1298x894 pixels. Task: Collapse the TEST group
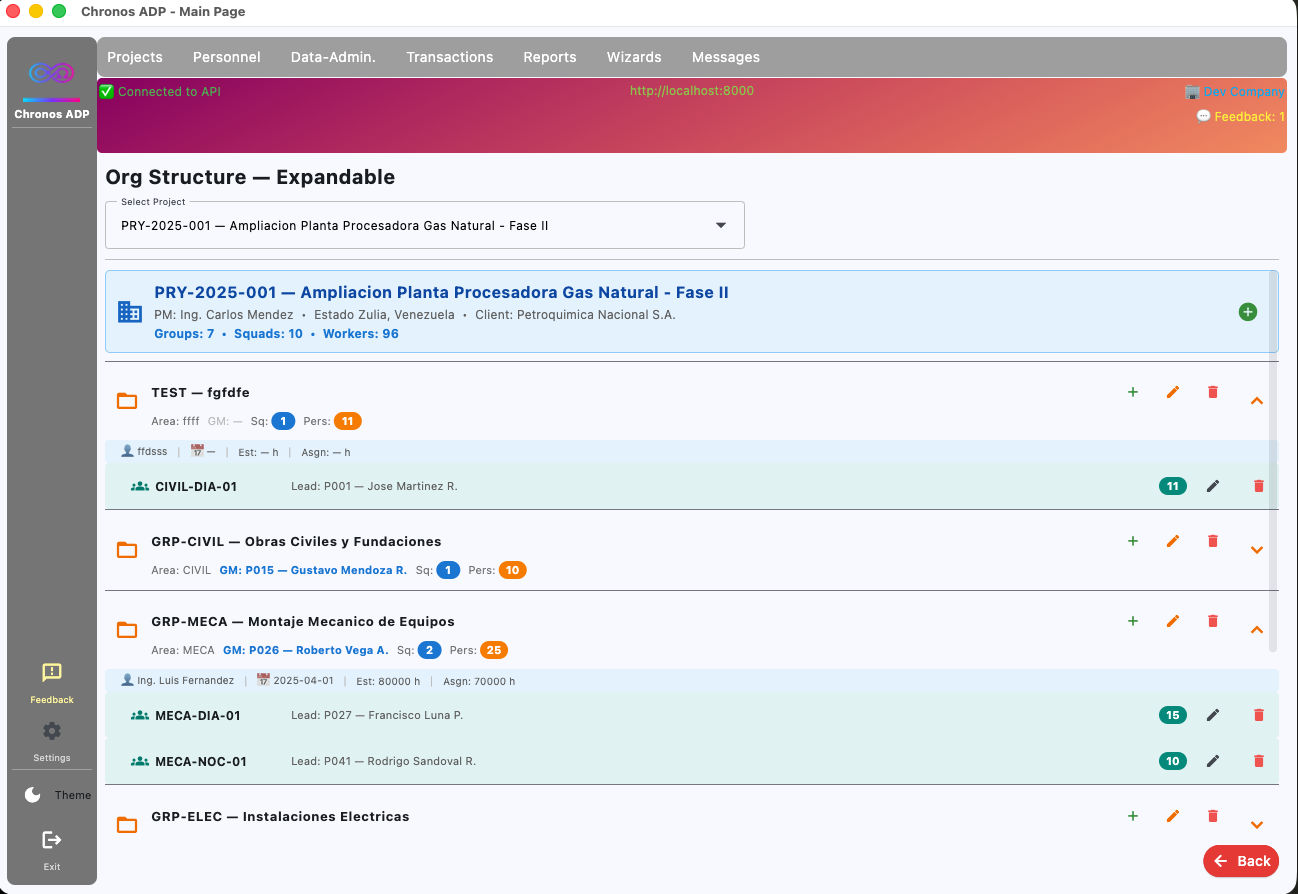coord(1257,400)
